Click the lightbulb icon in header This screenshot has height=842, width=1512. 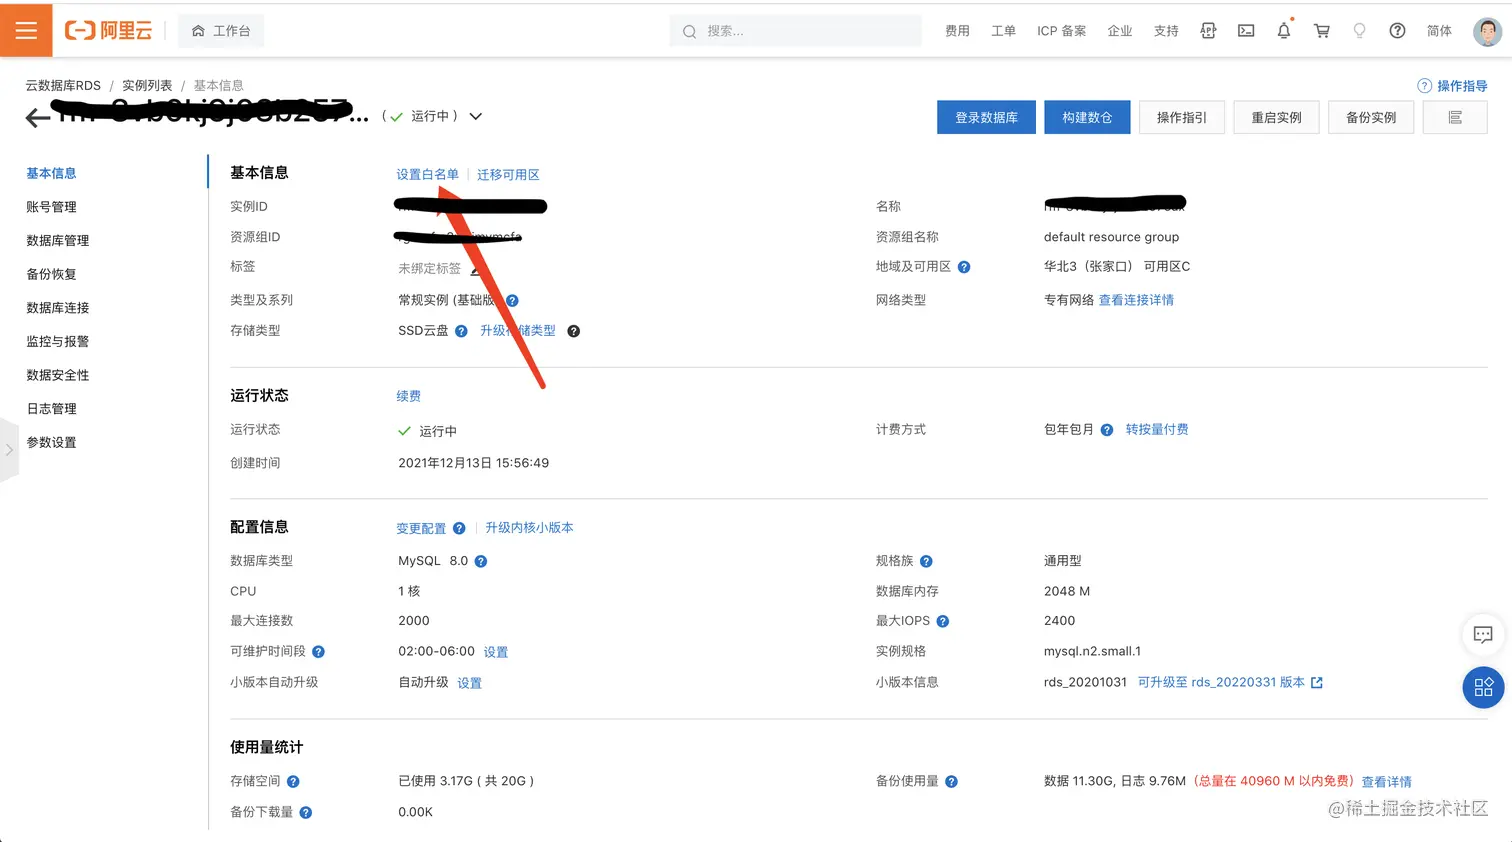coord(1359,31)
